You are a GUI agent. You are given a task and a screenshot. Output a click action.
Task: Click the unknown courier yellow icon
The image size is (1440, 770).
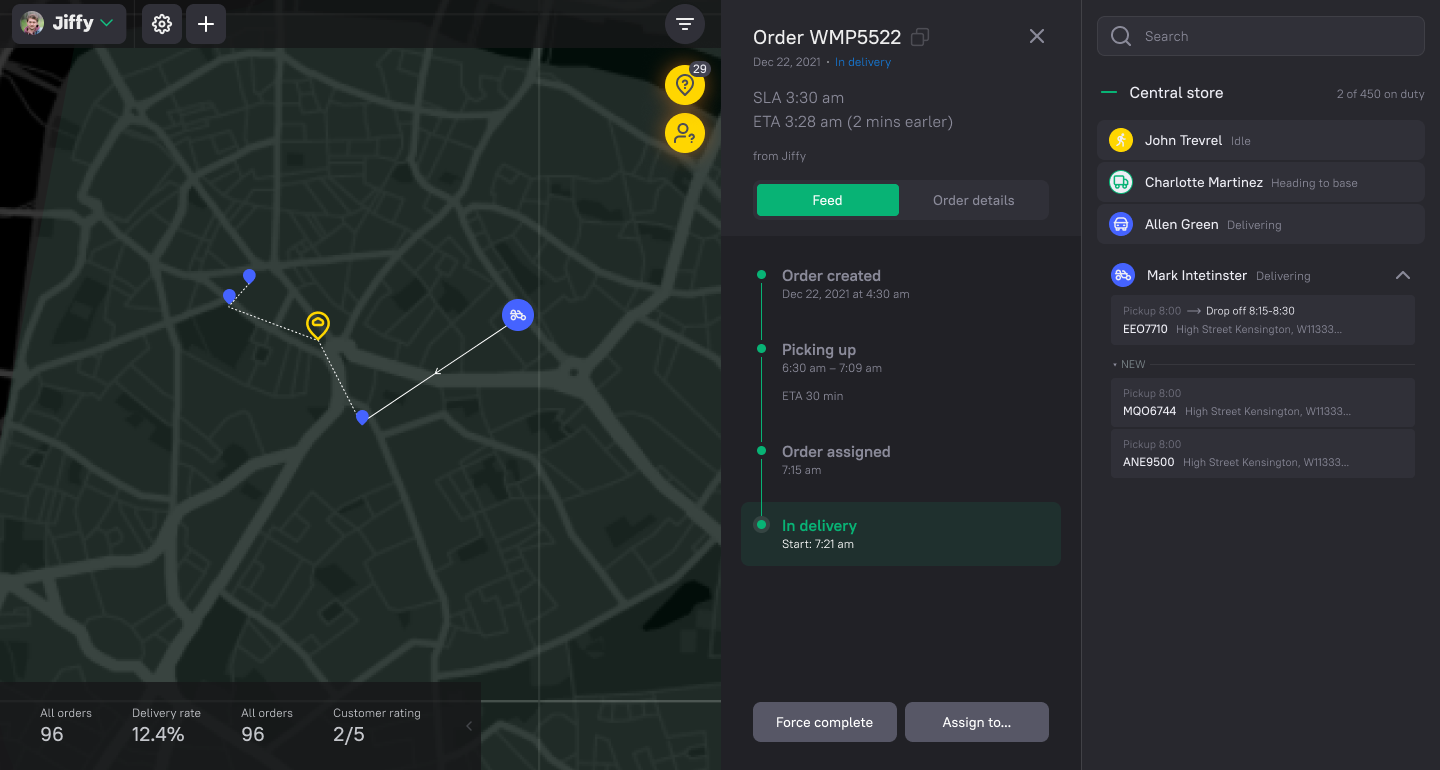[x=685, y=132]
